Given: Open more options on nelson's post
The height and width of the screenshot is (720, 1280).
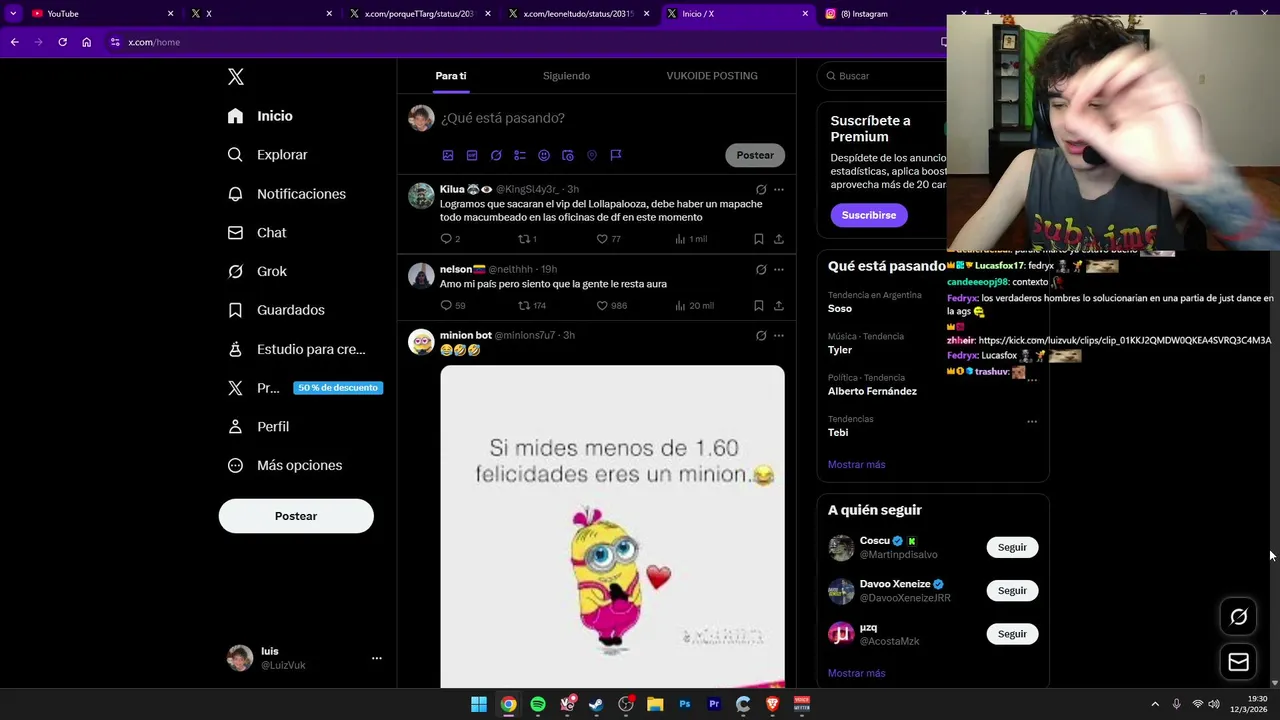Looking at the screenshot, I should [x=779, y=269].
